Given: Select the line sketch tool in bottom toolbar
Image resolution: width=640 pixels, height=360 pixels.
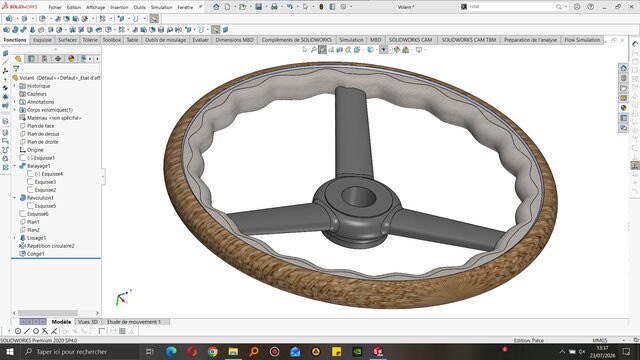Looking at the screenshot, I should [x=27, y=331].
